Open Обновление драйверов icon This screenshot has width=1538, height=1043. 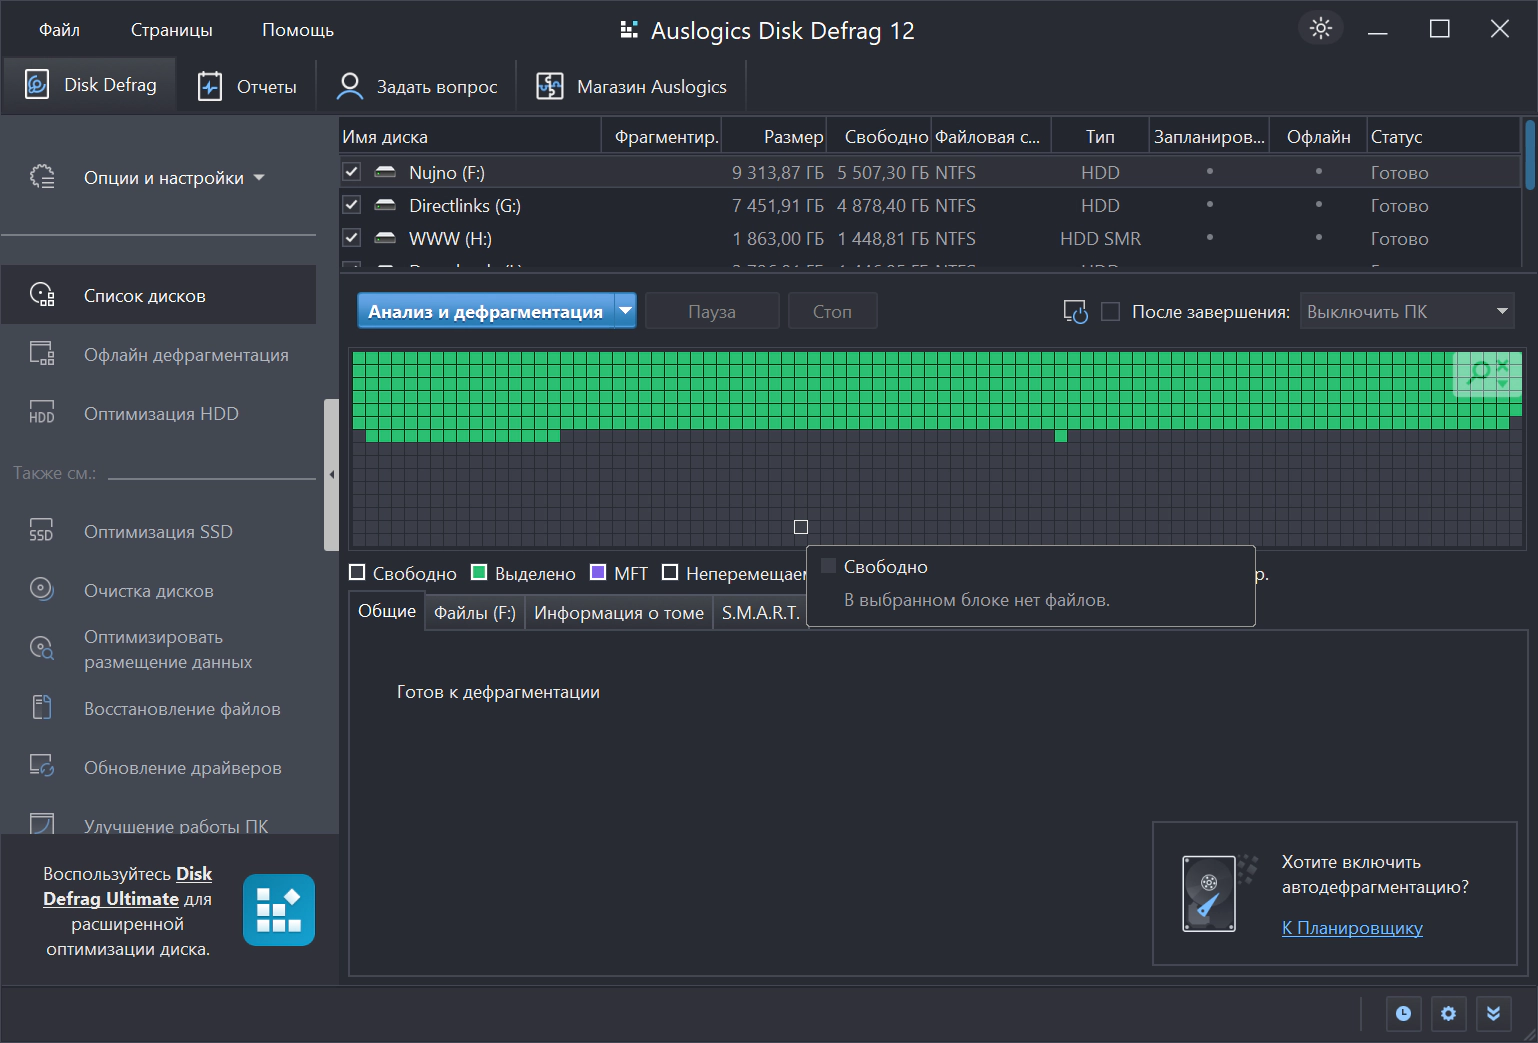coord(42,767)
